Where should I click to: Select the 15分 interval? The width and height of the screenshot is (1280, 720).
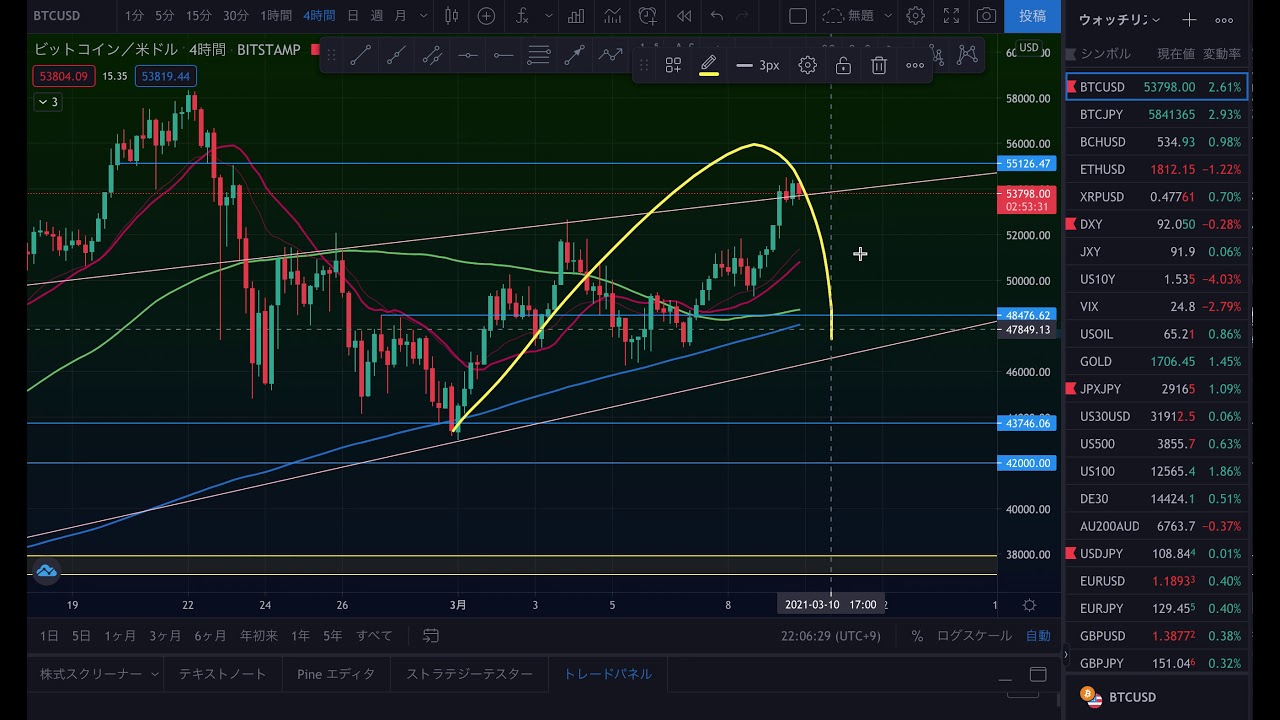point(199,16)
